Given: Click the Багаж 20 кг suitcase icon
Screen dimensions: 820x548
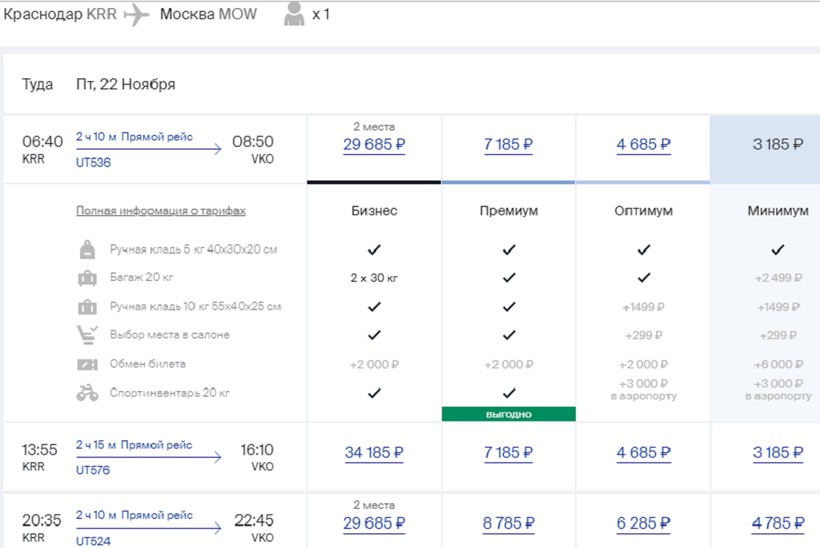Looking at the screenshot, I should [x=88, y=277].
